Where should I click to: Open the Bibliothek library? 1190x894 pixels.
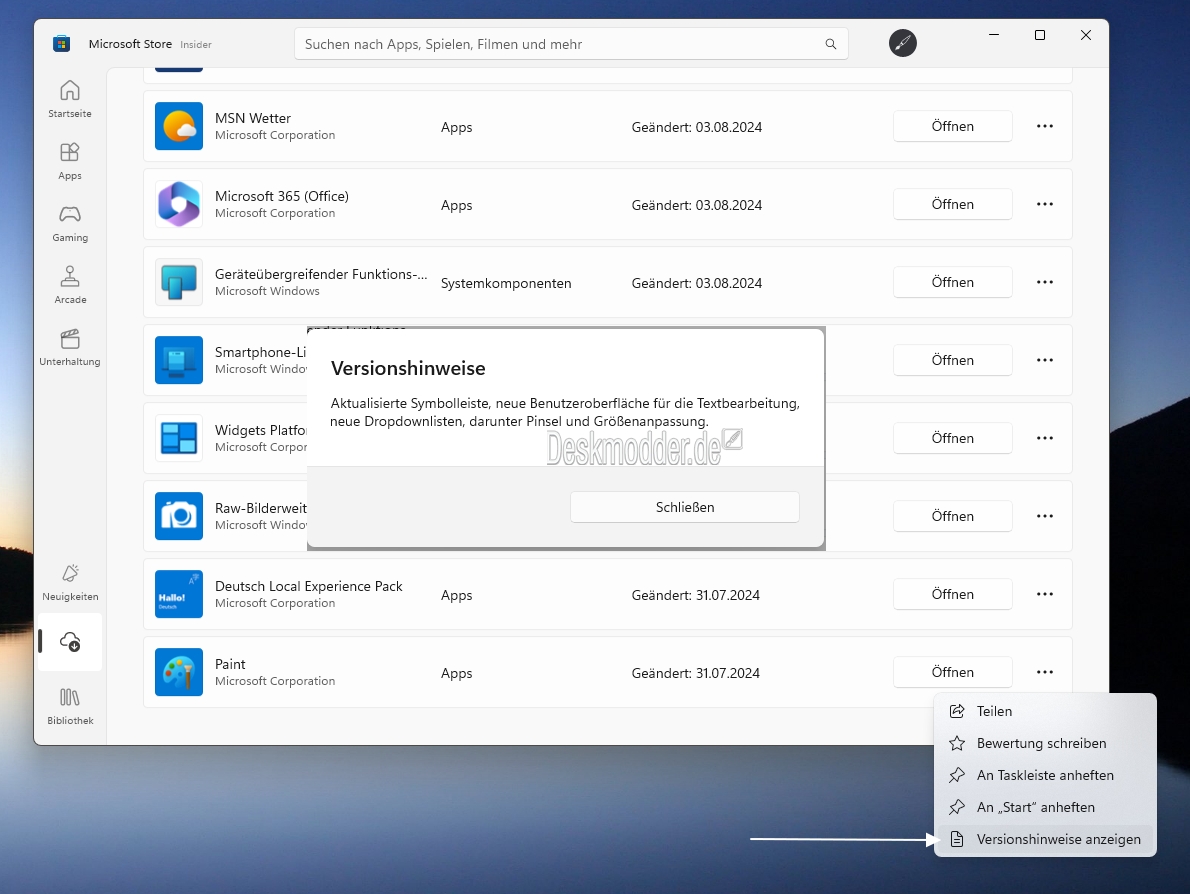pos(70,706)
